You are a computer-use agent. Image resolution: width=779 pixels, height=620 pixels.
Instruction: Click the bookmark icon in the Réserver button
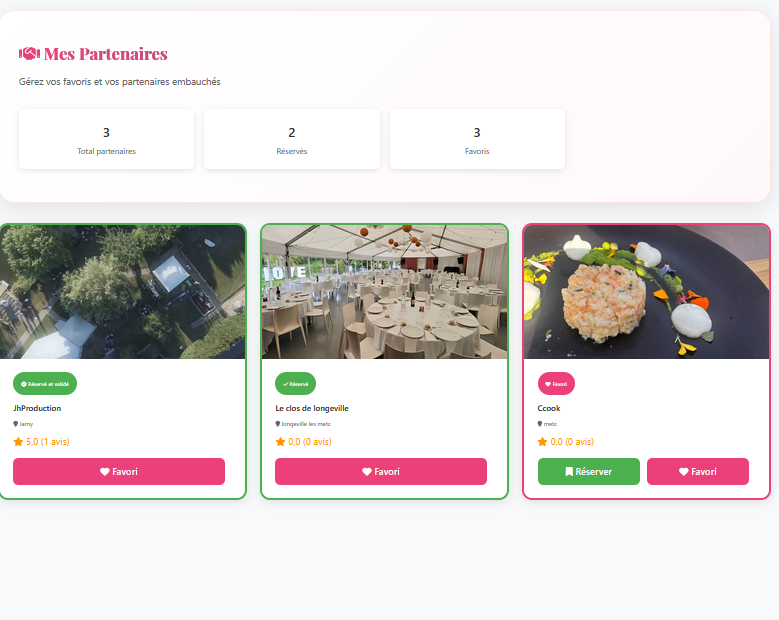coord(569,472)
